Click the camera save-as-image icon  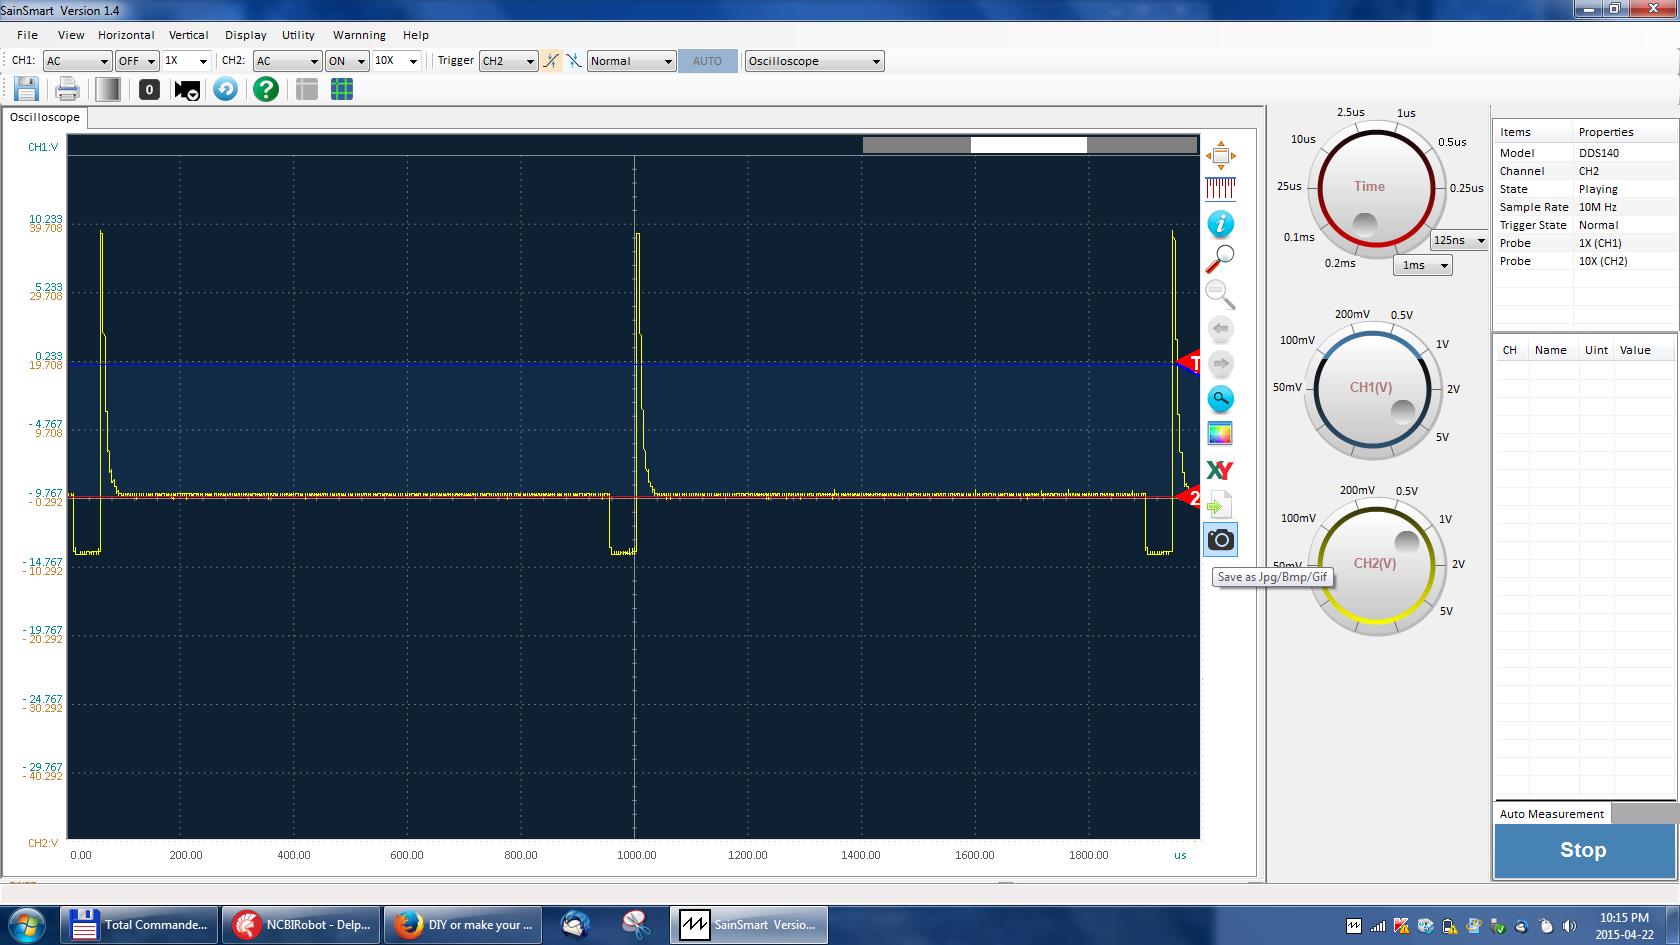point(1220,540)
